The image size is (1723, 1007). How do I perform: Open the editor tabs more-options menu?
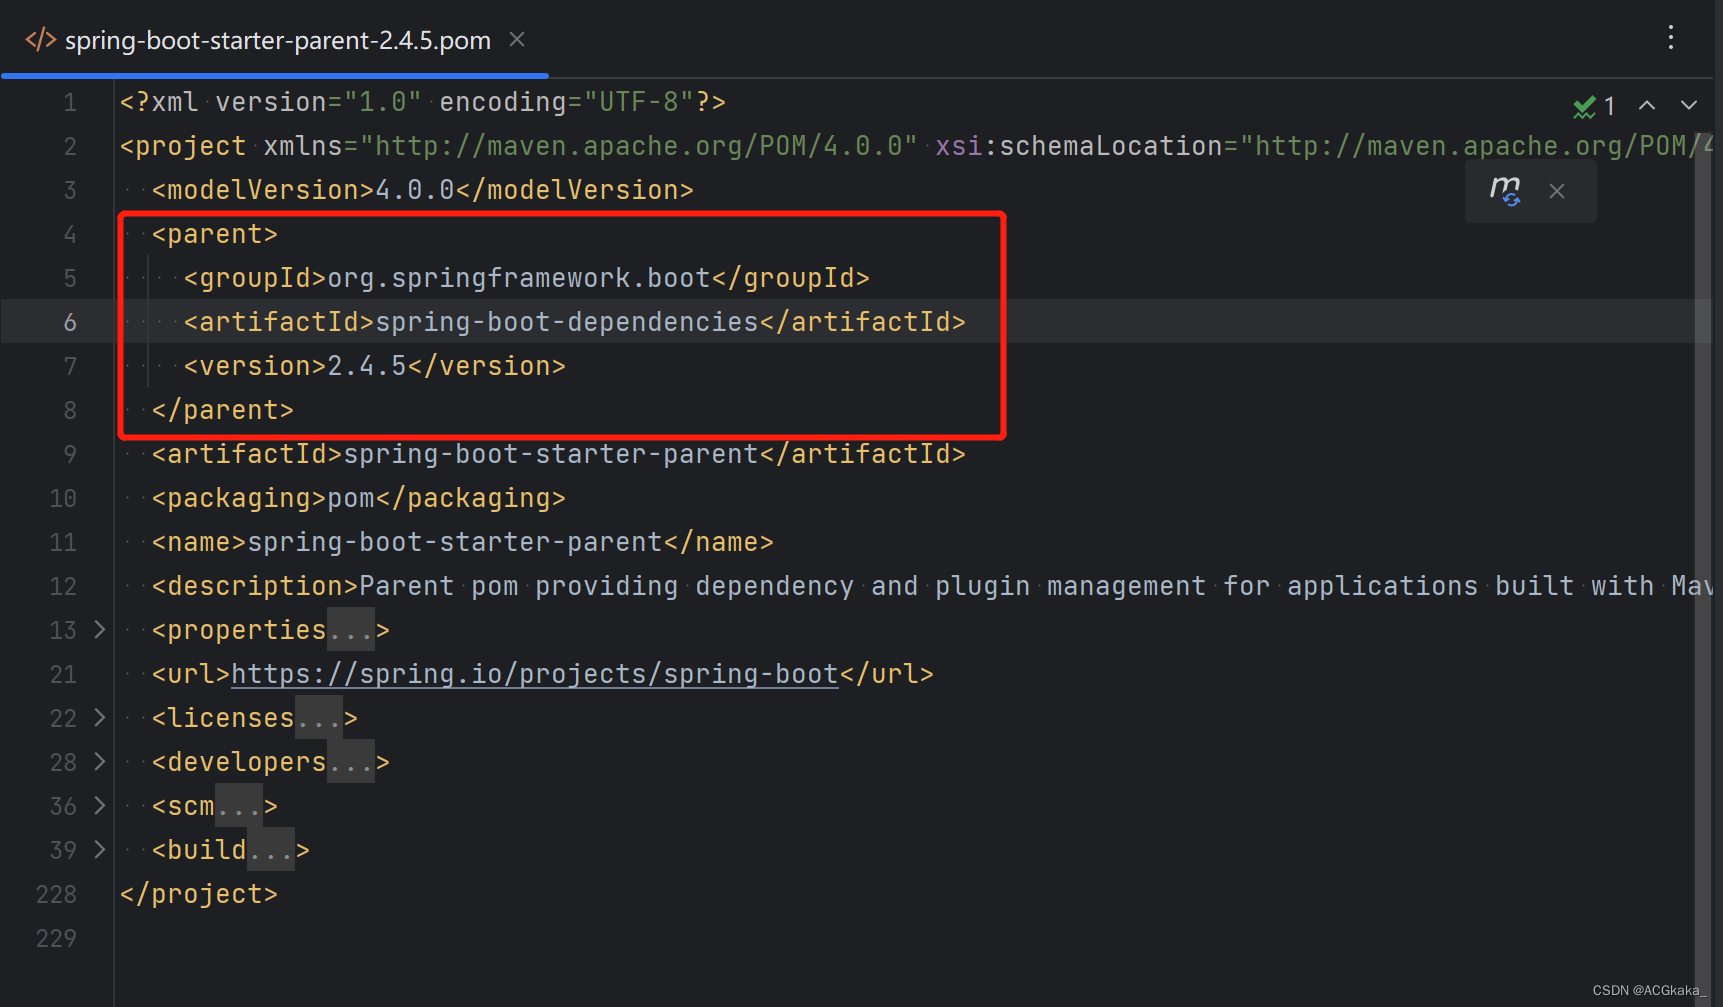pyautogui.click(x=1671, y=38)
